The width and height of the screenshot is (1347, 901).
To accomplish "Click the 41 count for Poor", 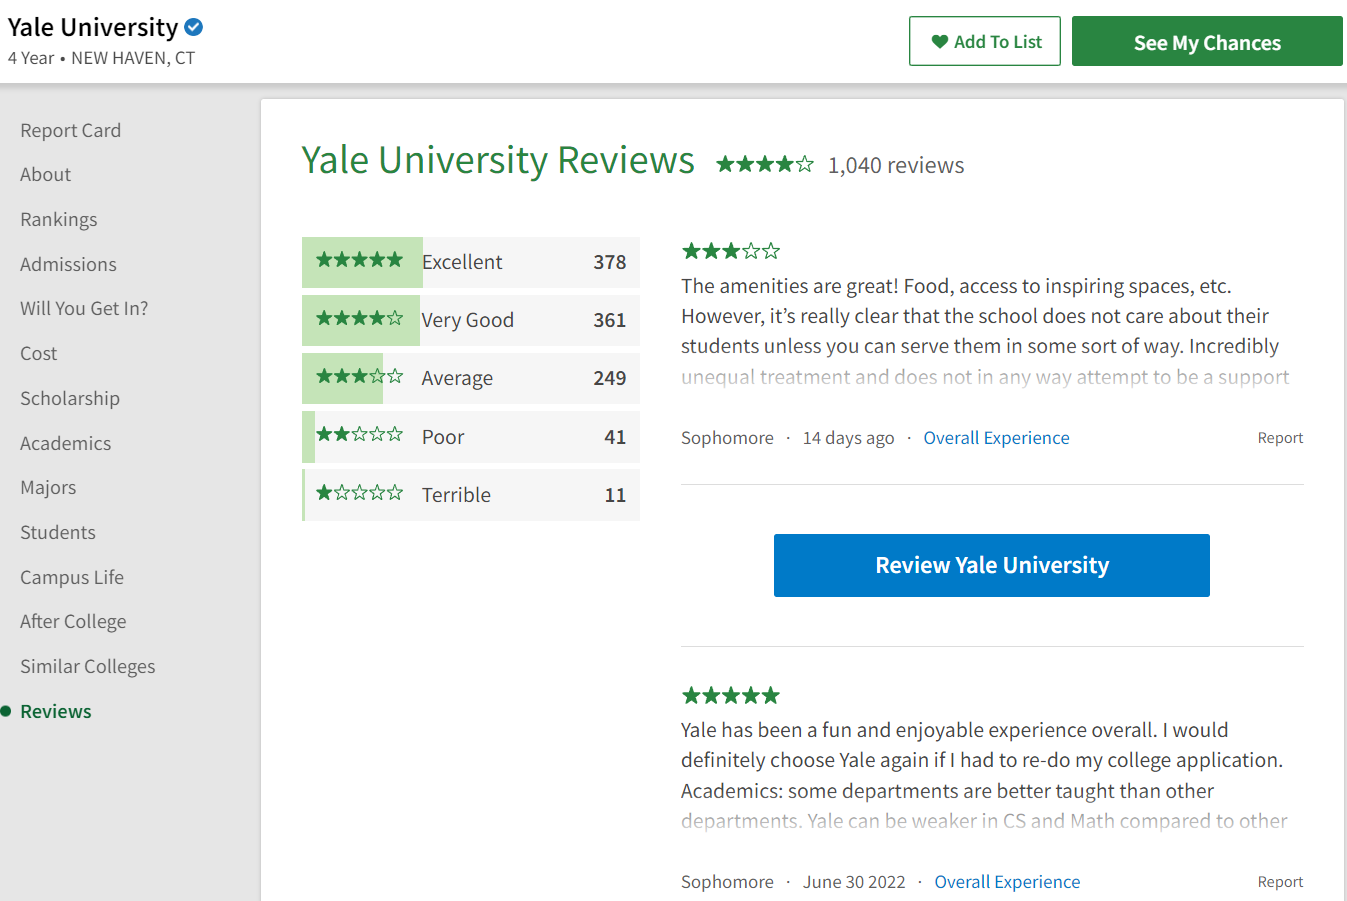I will [x=615, y=437].
